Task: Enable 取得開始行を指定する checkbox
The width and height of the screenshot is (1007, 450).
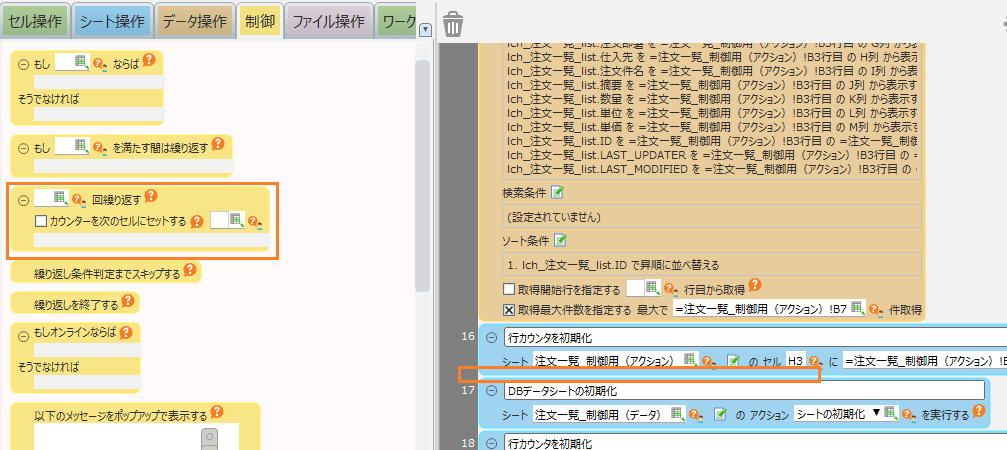Action: click(509, 289)
